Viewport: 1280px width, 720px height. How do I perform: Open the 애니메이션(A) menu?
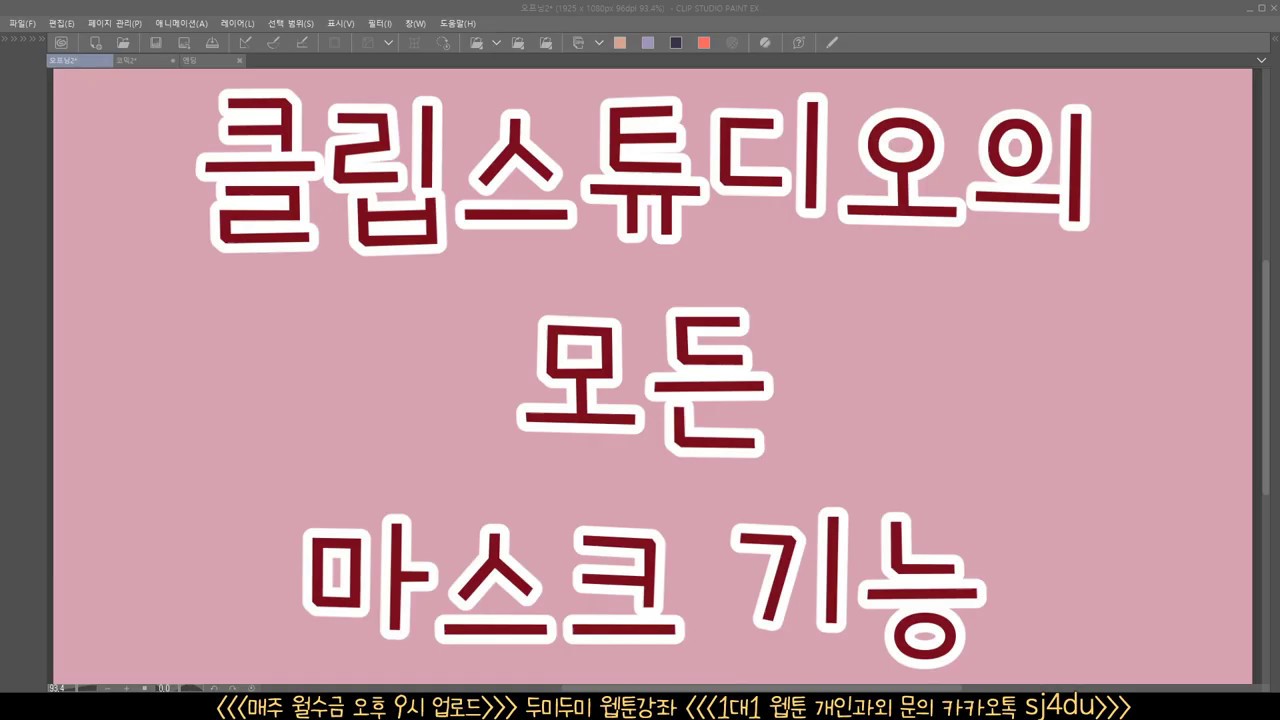[x=181, y=23]
